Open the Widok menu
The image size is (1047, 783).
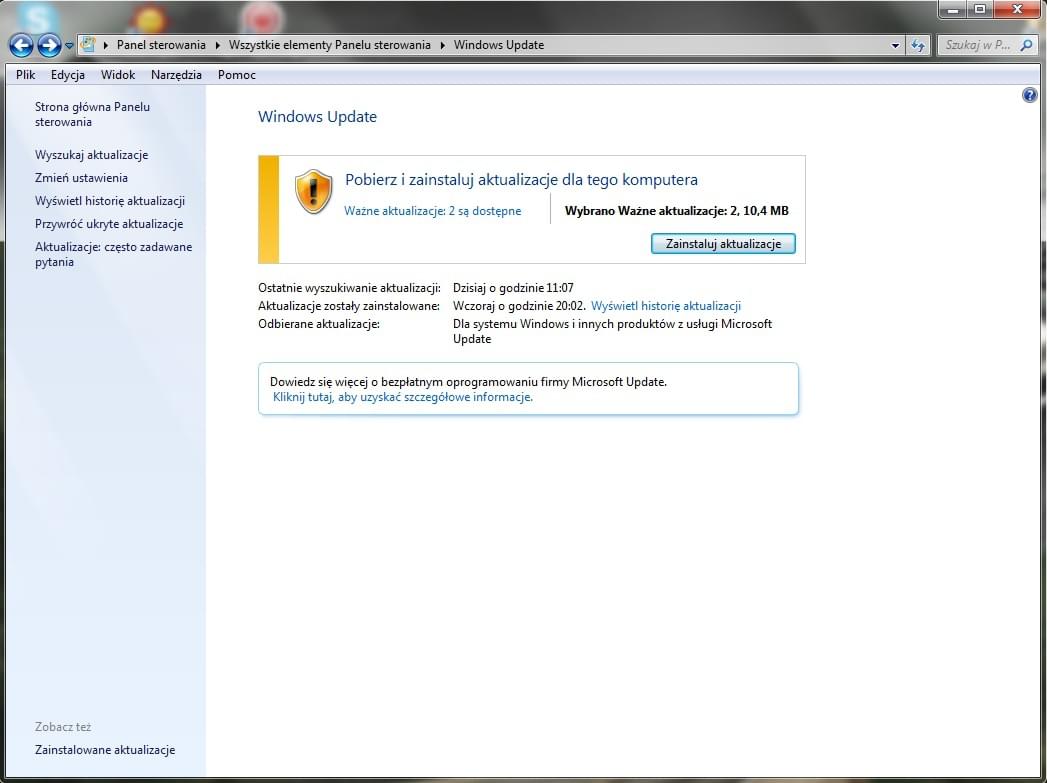coord(118,75)
